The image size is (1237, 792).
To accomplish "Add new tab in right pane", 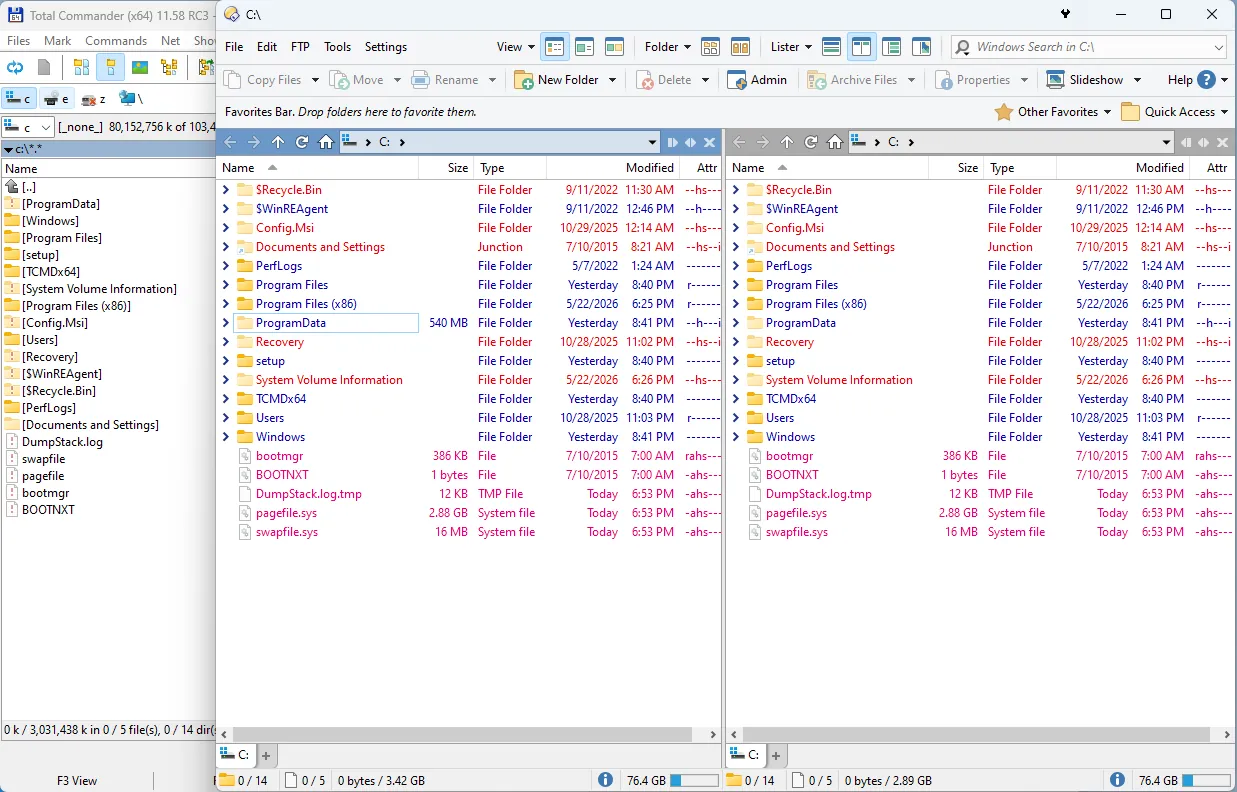I will (x=777, y=755).
